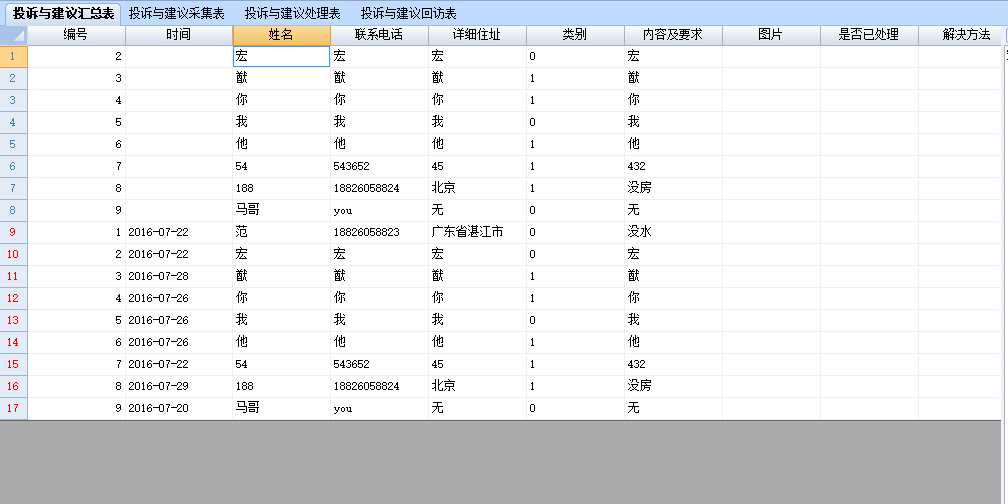The image size is (1008, 504).
Task: Click 'you' phone cell in row 8
Action: [379, 210]
